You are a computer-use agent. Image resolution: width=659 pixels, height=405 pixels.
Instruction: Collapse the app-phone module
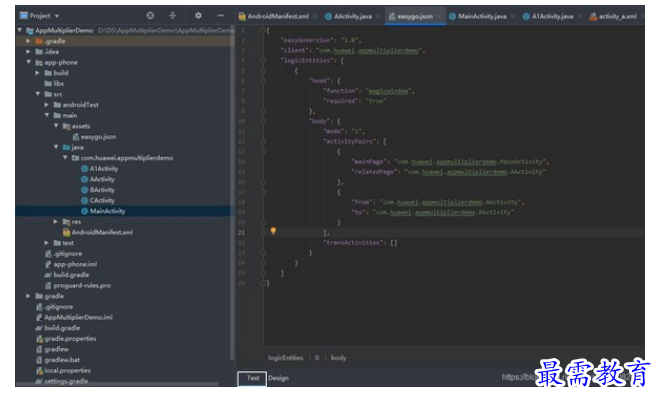click(29, 62)
